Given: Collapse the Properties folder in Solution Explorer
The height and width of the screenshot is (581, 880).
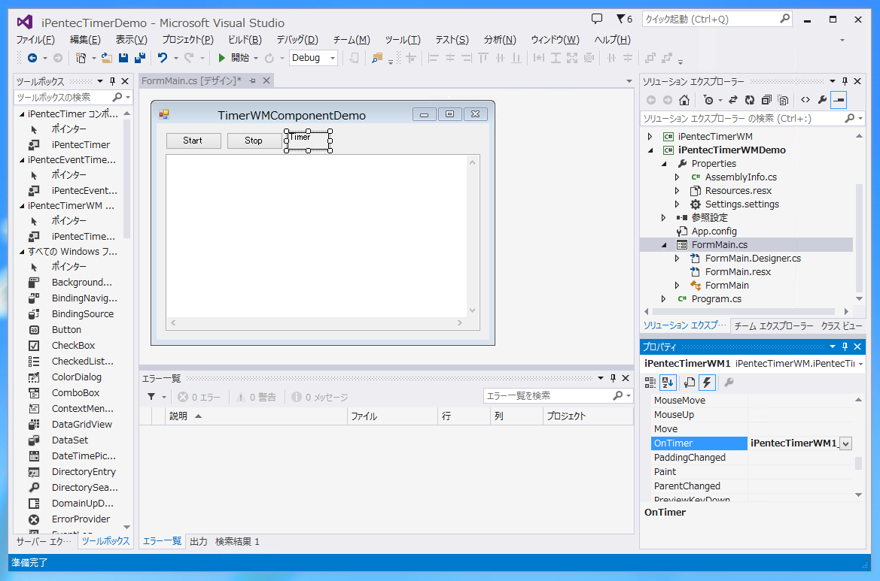Looking at the screenshot, I should click(x=664, y=164).
